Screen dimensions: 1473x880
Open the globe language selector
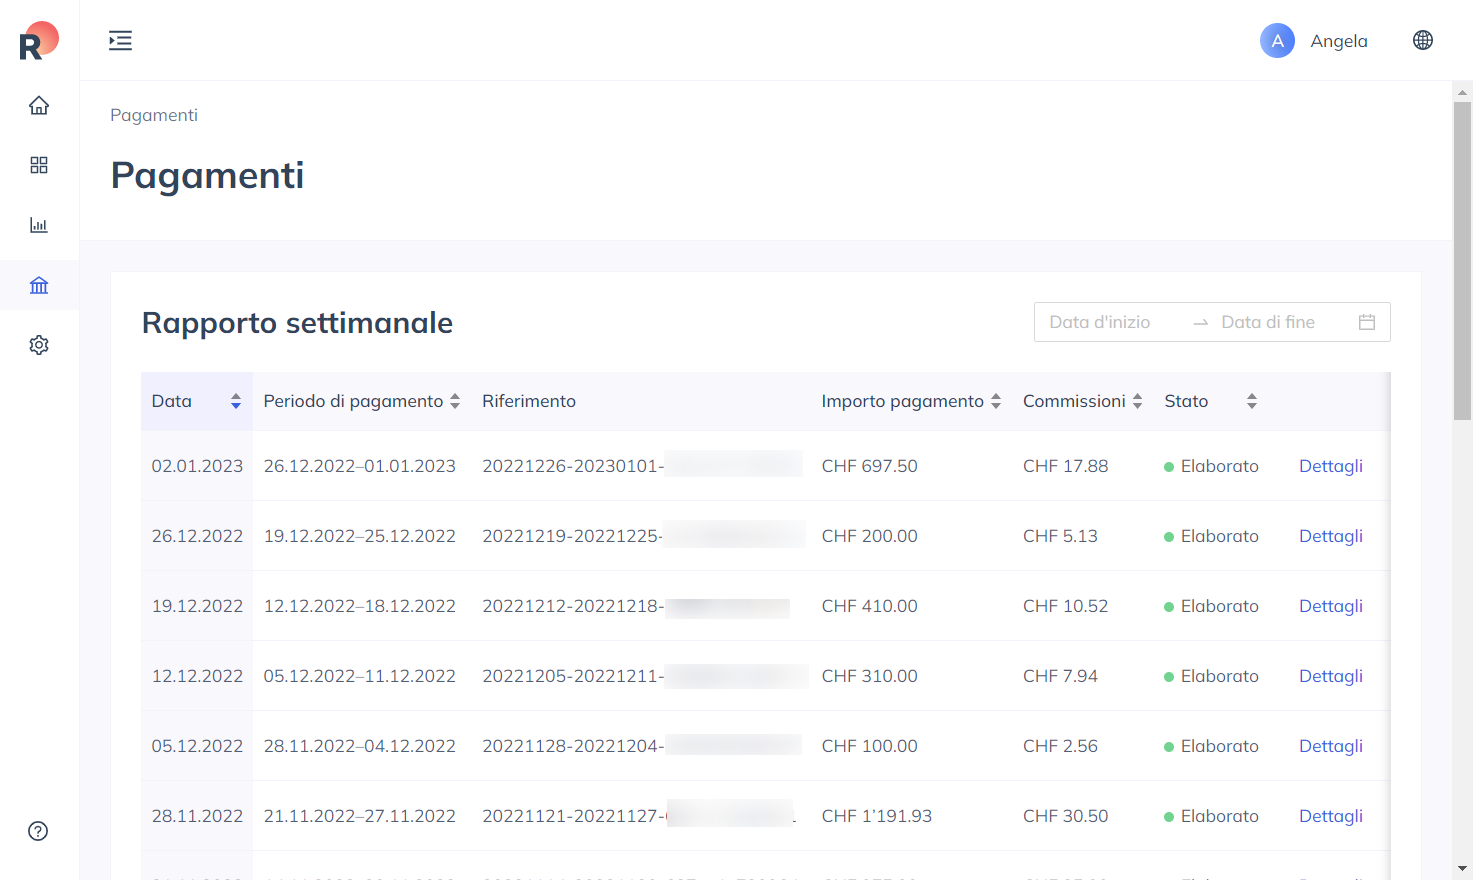[x=1423, y=40]
